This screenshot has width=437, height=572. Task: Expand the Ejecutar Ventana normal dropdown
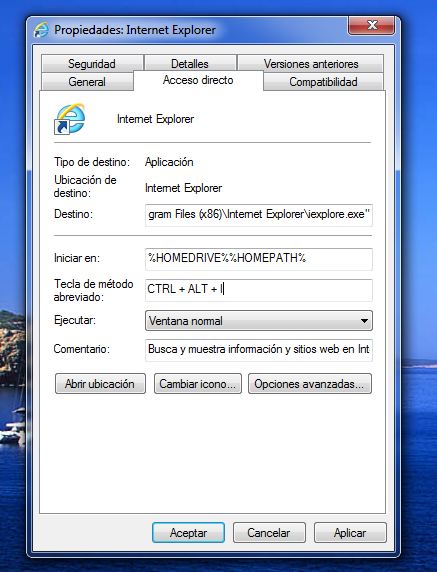(259, 321)
